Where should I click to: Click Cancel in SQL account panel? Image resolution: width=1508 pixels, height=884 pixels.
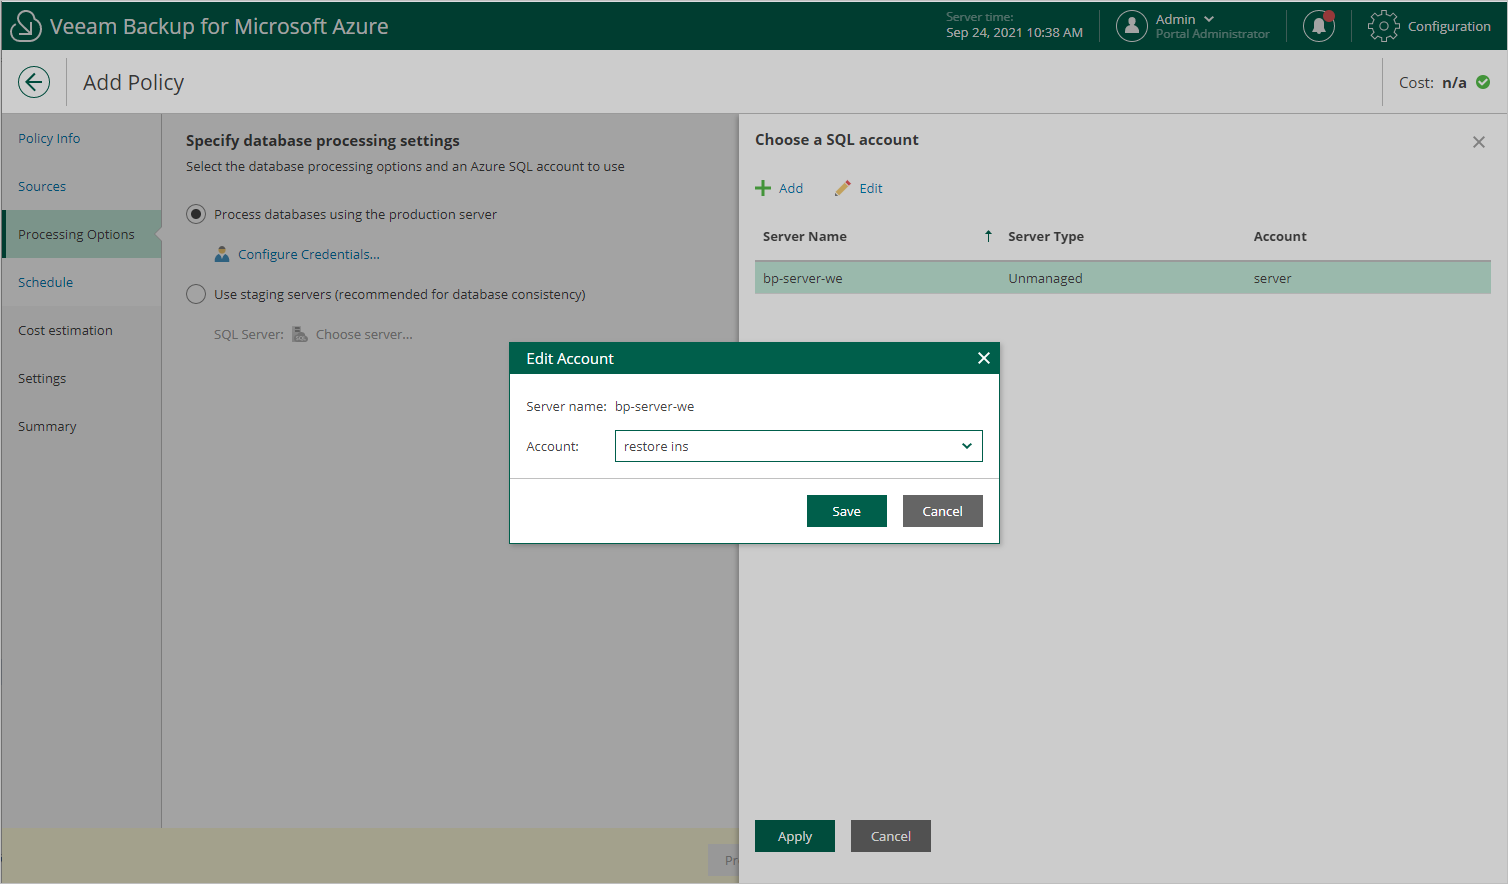pyautogui.click(x=891, y=836)
